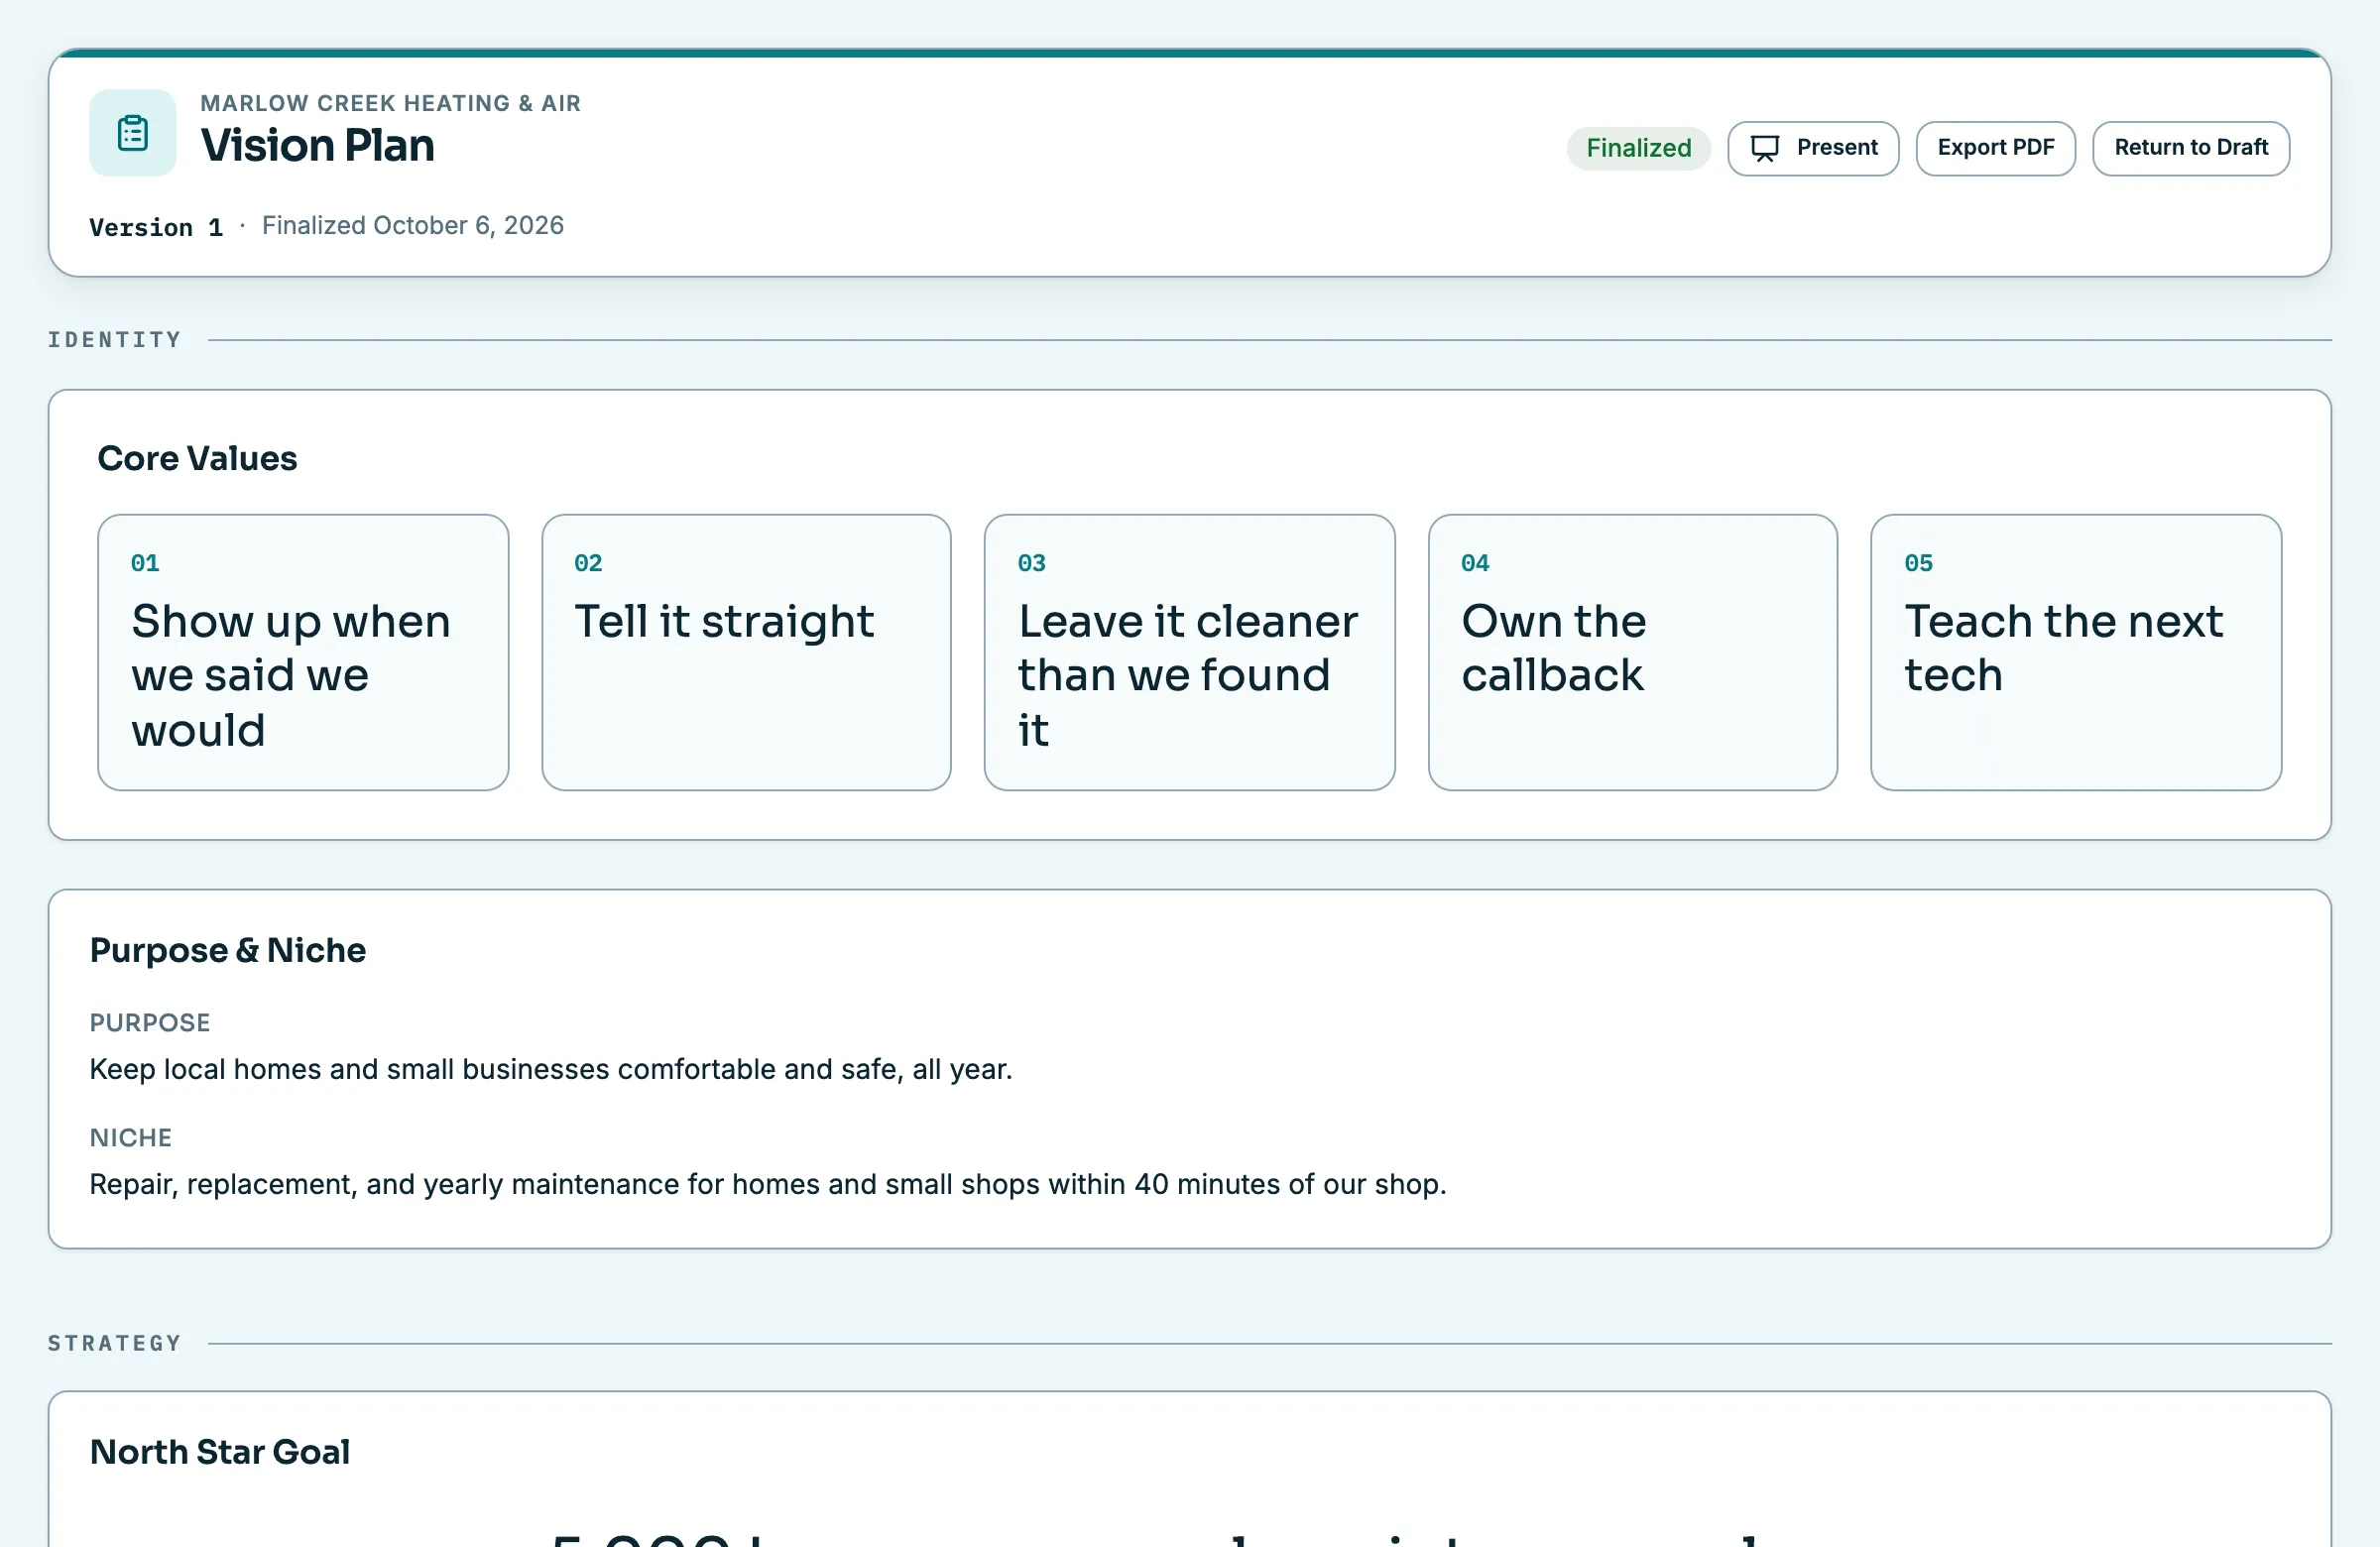Click the Marlow Creek Heating & Air company name
The width and height of the screenshot is (2380, 1547).
tap(390, 103)
